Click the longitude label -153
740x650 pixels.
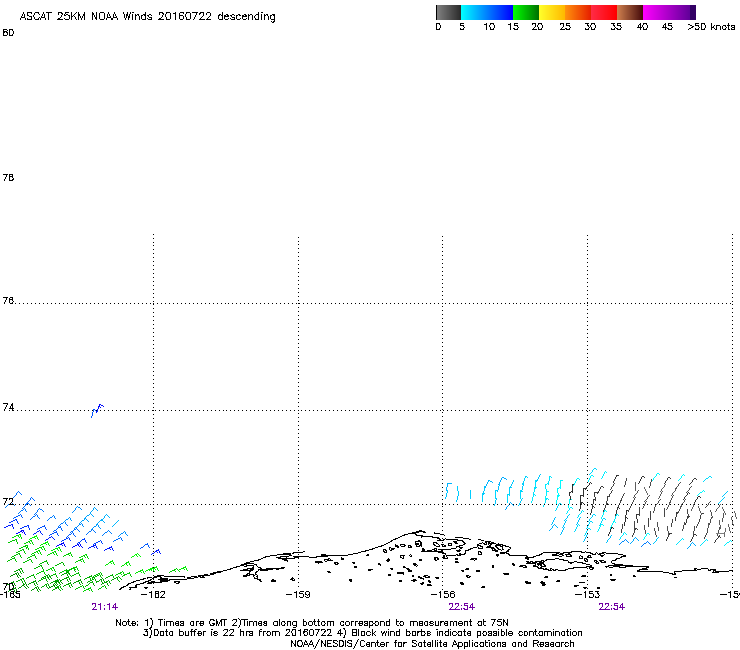587,594
